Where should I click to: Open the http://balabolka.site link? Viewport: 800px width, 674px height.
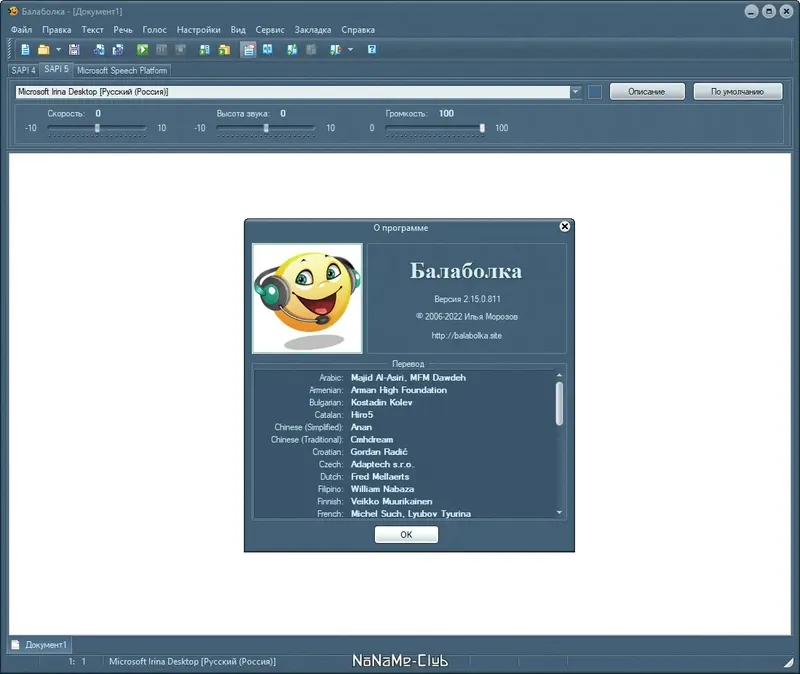[466, 336]
